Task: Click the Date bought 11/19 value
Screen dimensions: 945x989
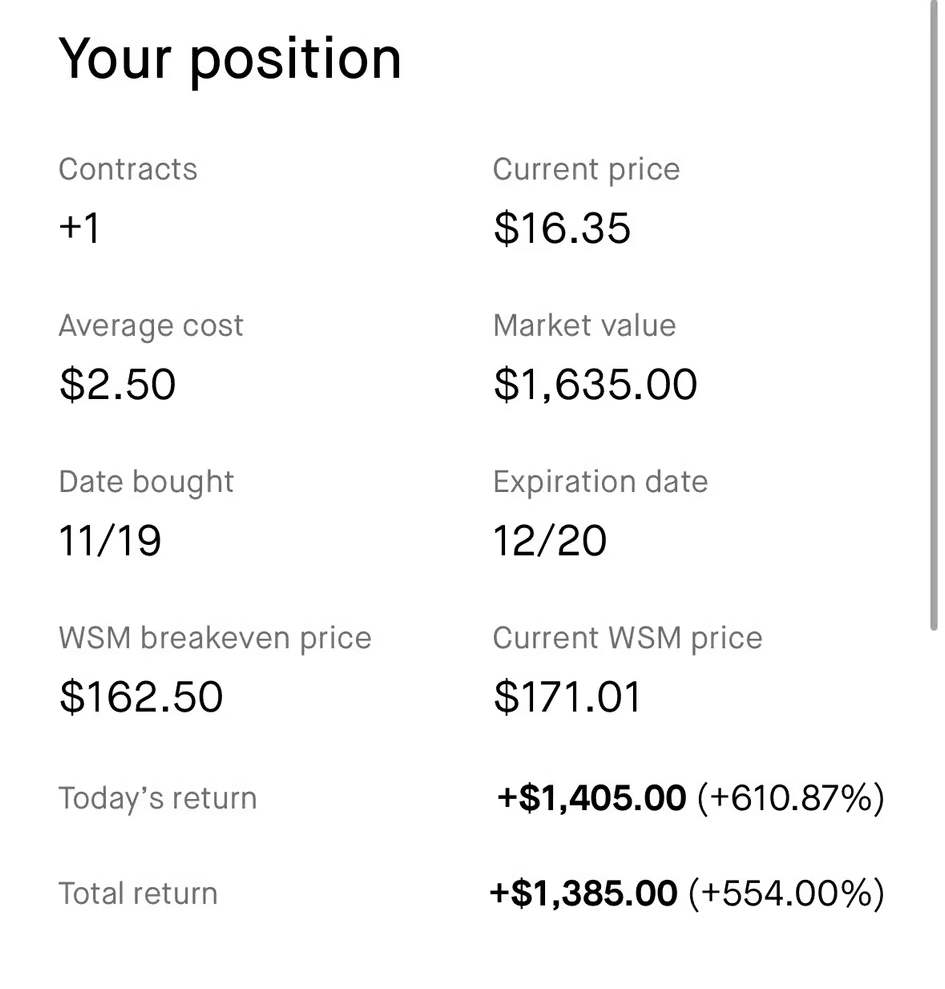Action: pos(110,541)
